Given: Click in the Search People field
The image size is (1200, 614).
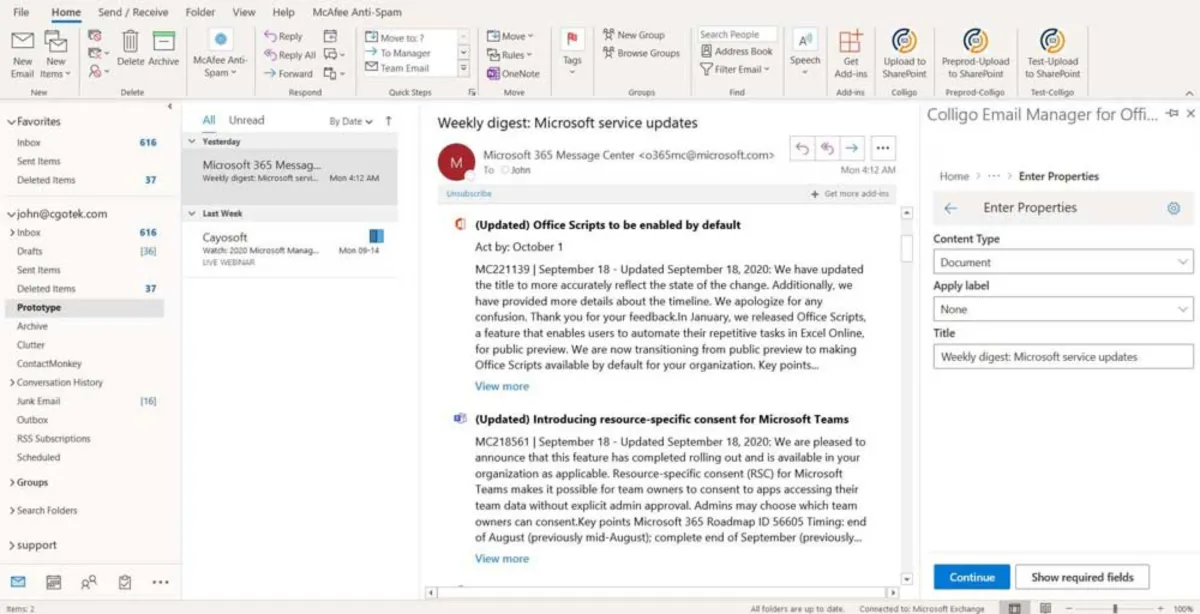Looking at the screenshot, I should (737, 34).
